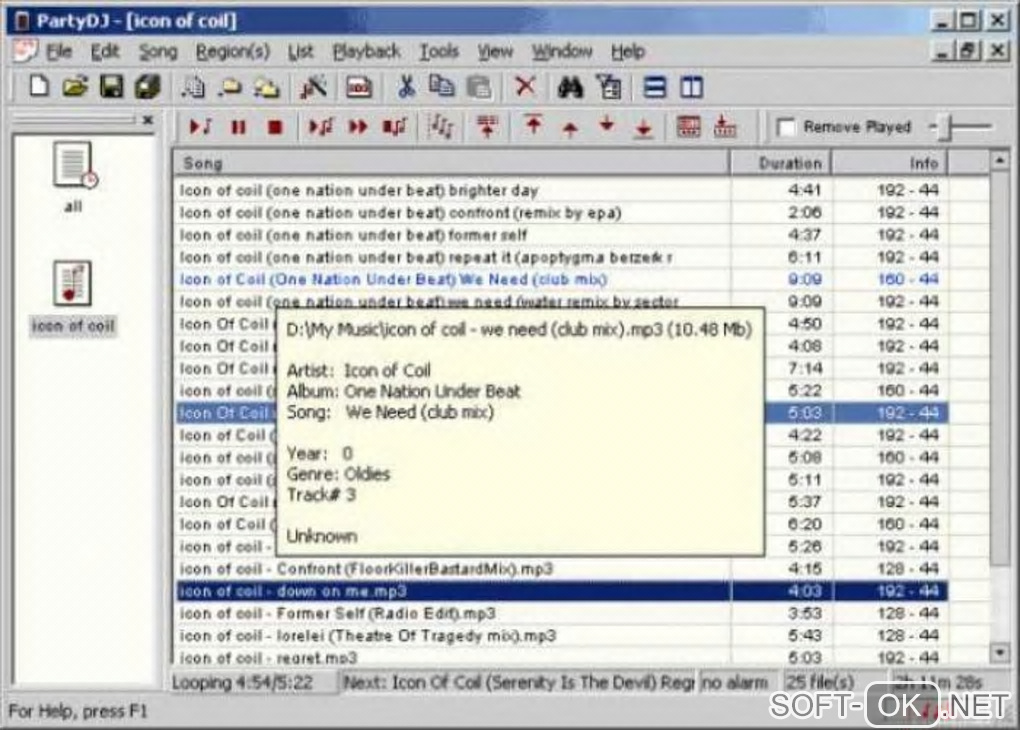Open the Tools menu

pyautogui.click(x=439, y=51)
